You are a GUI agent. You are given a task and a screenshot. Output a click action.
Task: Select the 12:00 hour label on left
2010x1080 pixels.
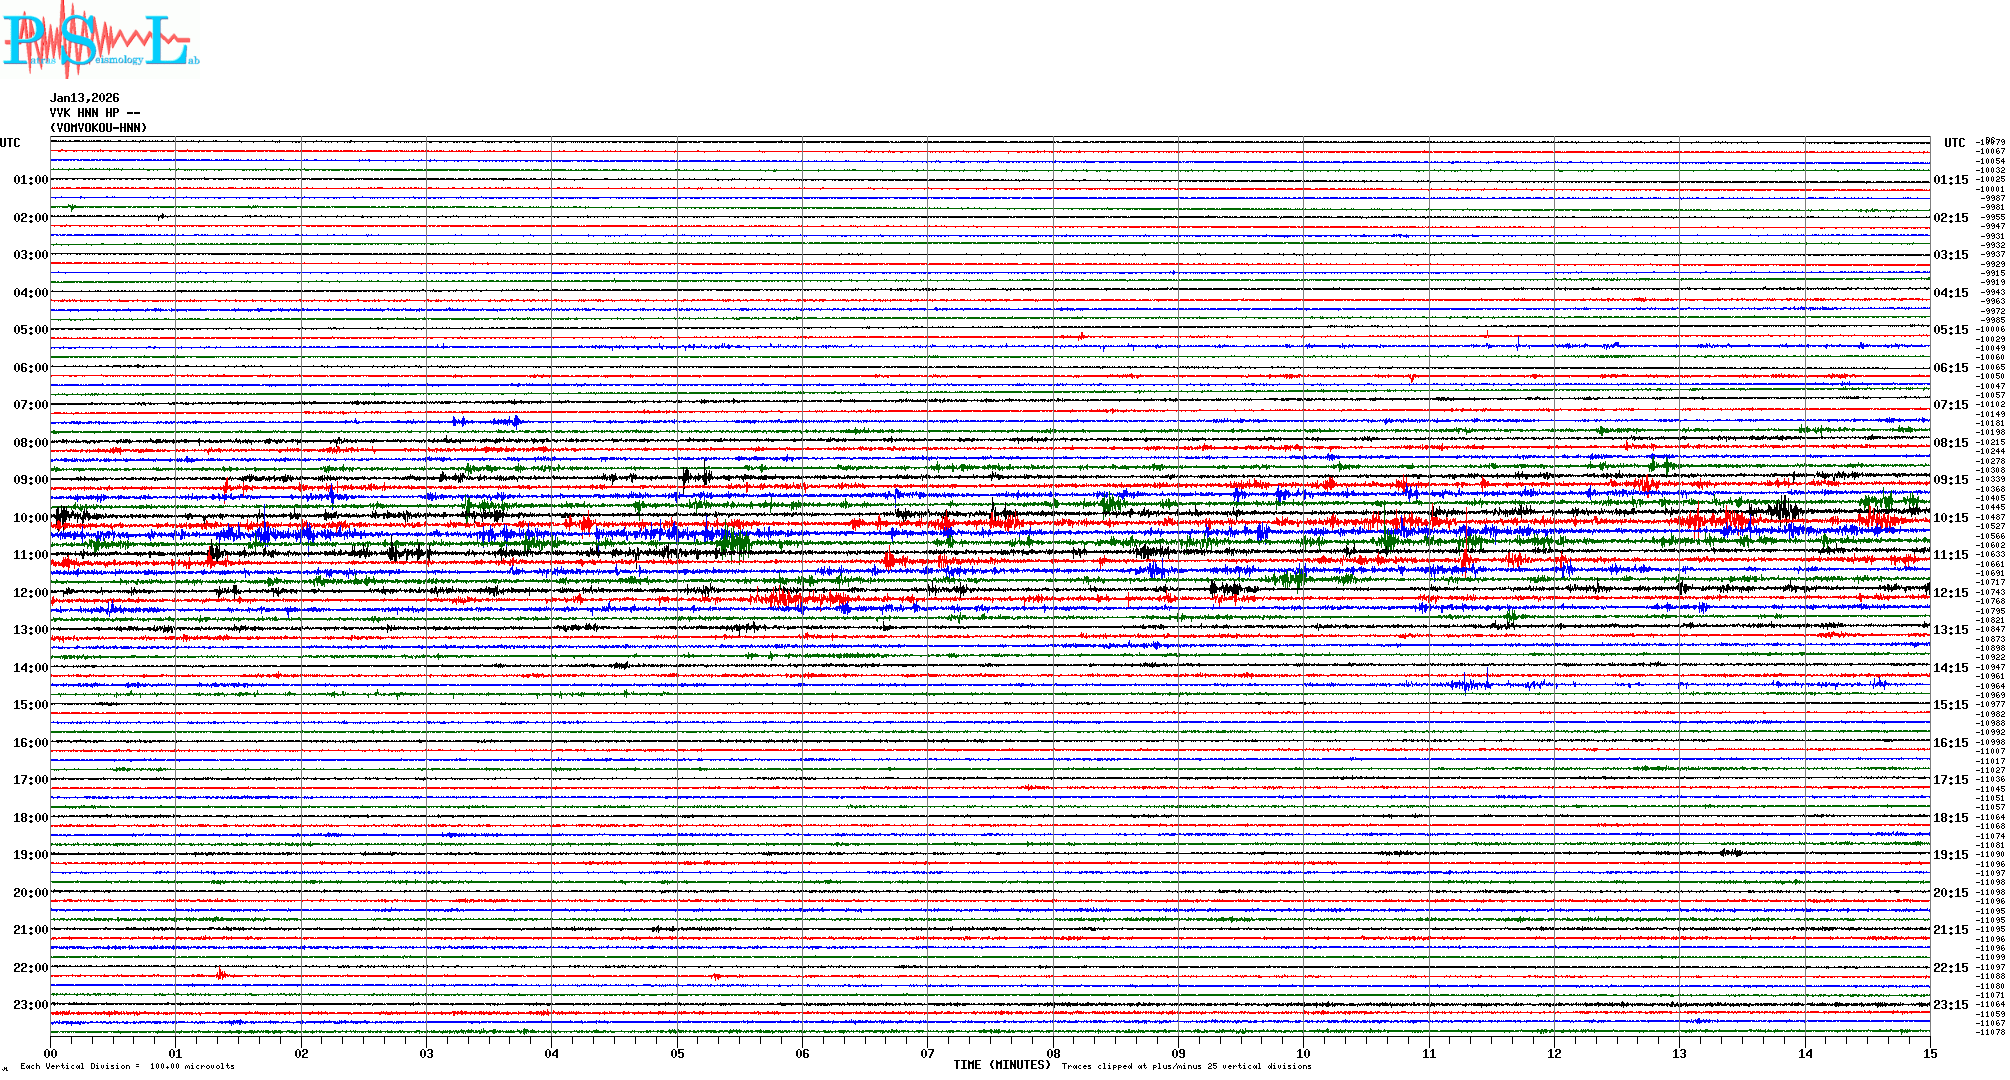pyautogui.click(x=30, y=593)
